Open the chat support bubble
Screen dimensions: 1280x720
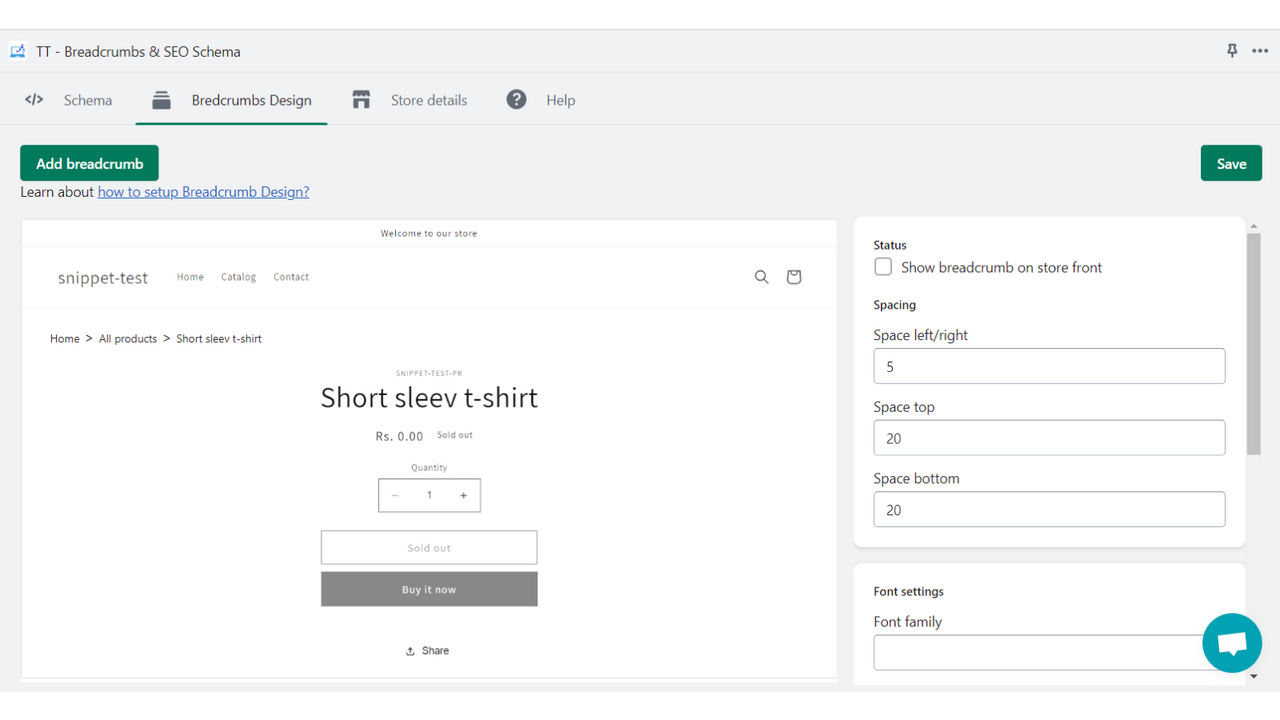(x=1231, y=643)
